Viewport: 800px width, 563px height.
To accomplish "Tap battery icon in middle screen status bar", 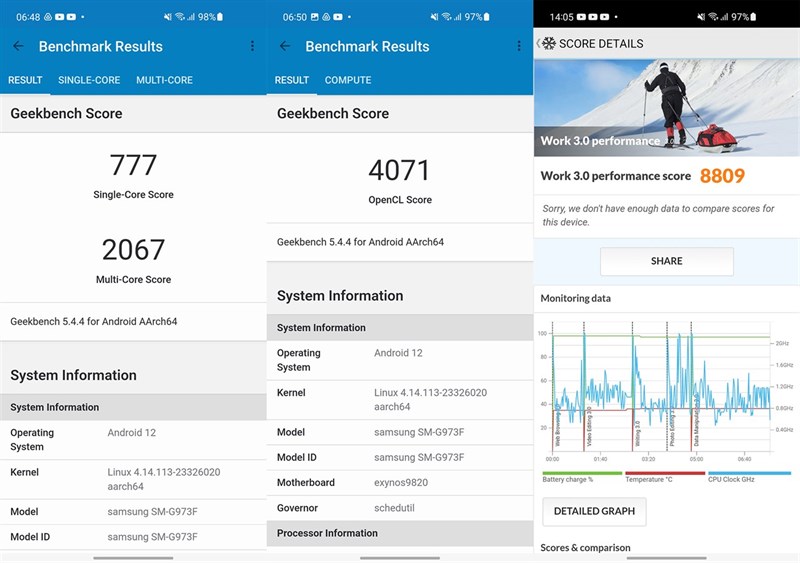I will click(x=487, y=17).
